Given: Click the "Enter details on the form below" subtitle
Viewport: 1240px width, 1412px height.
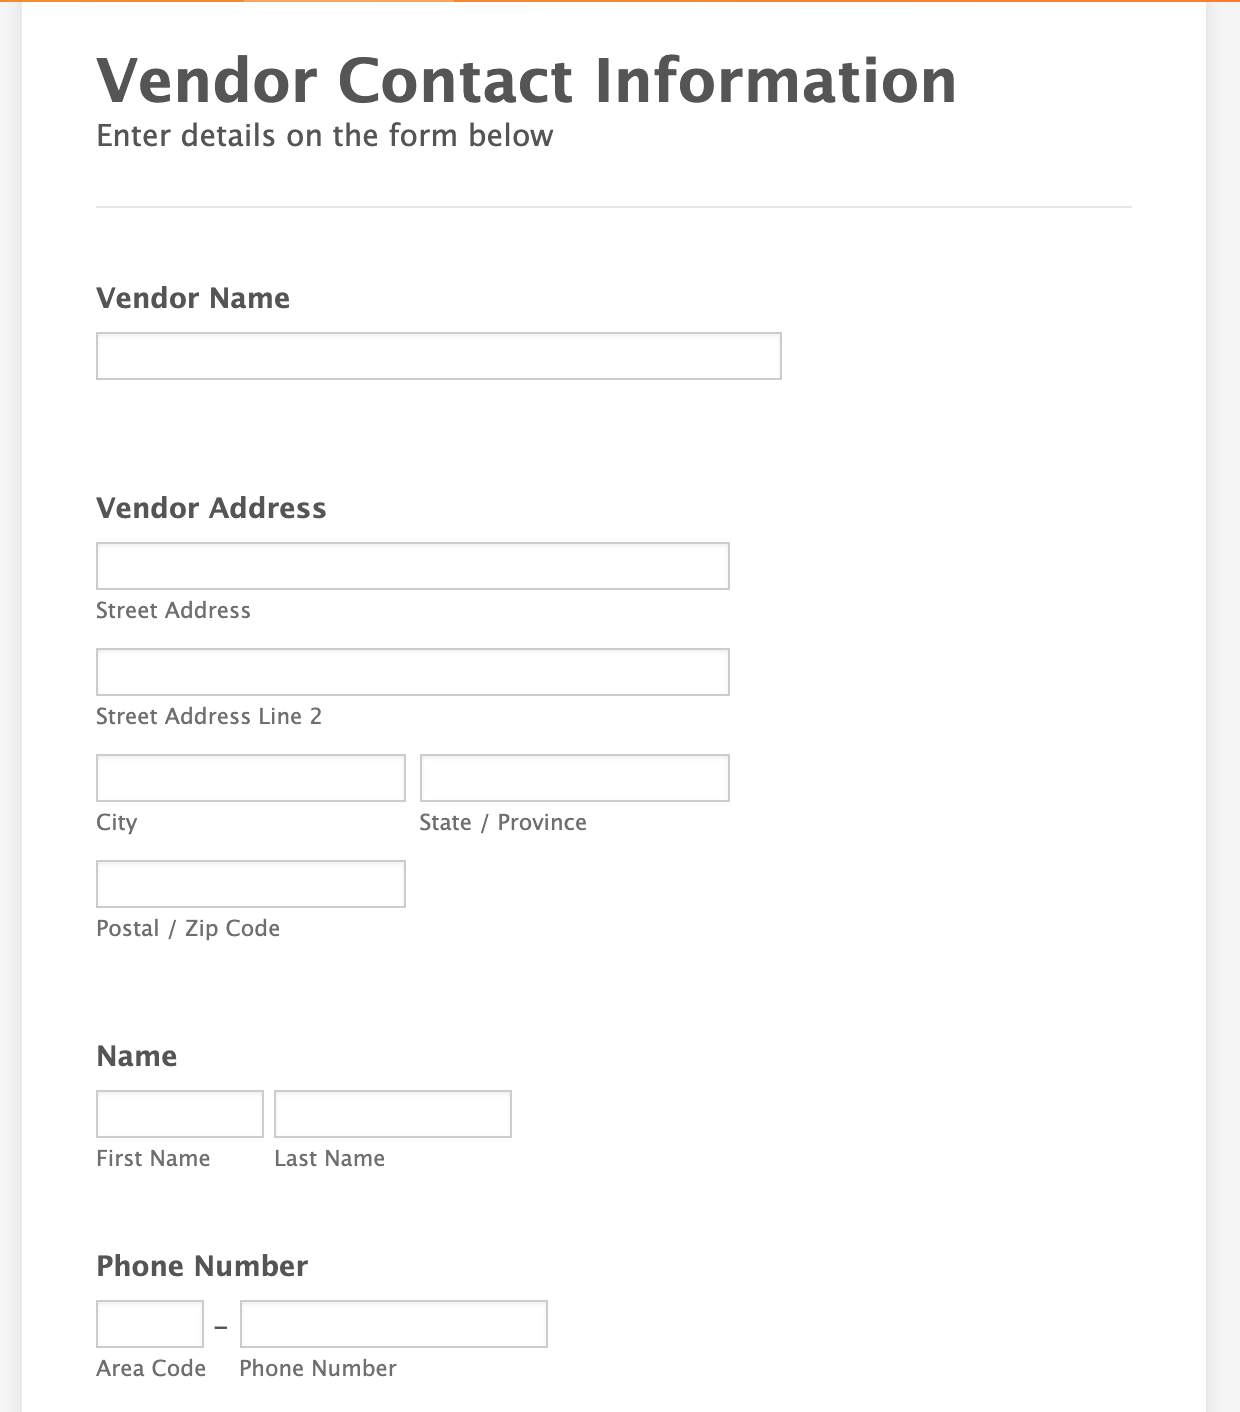Looking at the screenshot, I should coord(324,136).
